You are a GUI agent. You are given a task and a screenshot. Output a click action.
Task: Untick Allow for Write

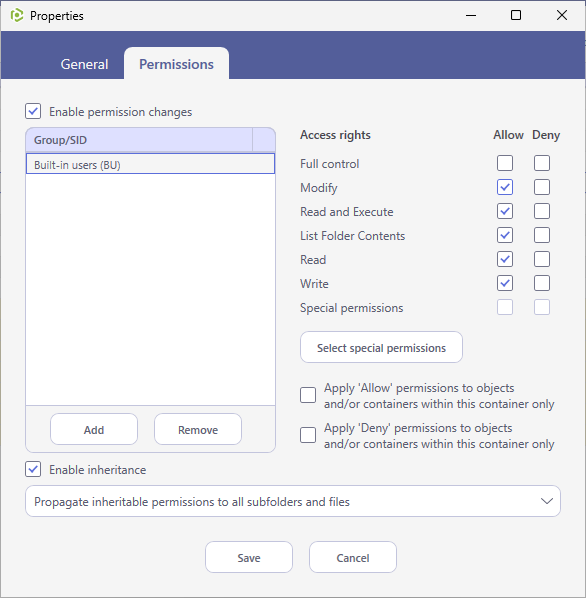[x=505, y=283]
